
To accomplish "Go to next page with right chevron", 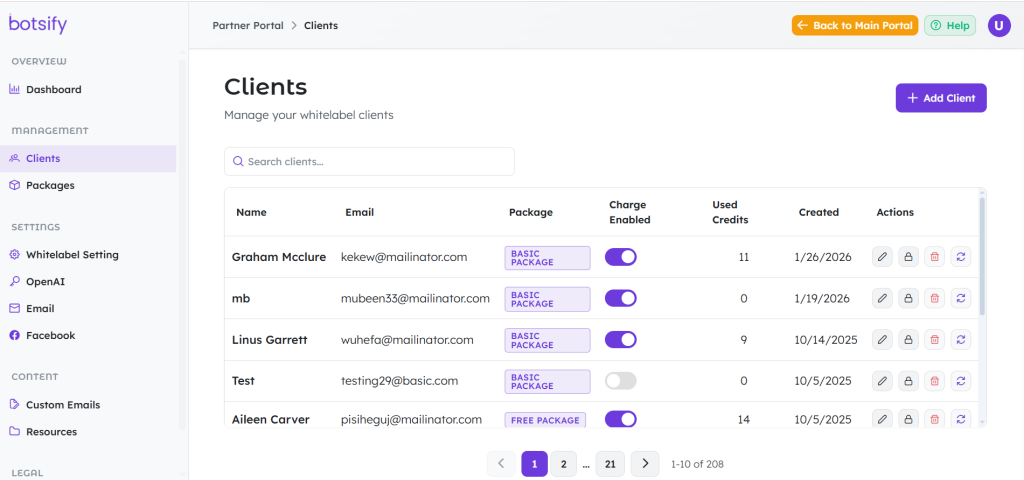I will (645, 464).
